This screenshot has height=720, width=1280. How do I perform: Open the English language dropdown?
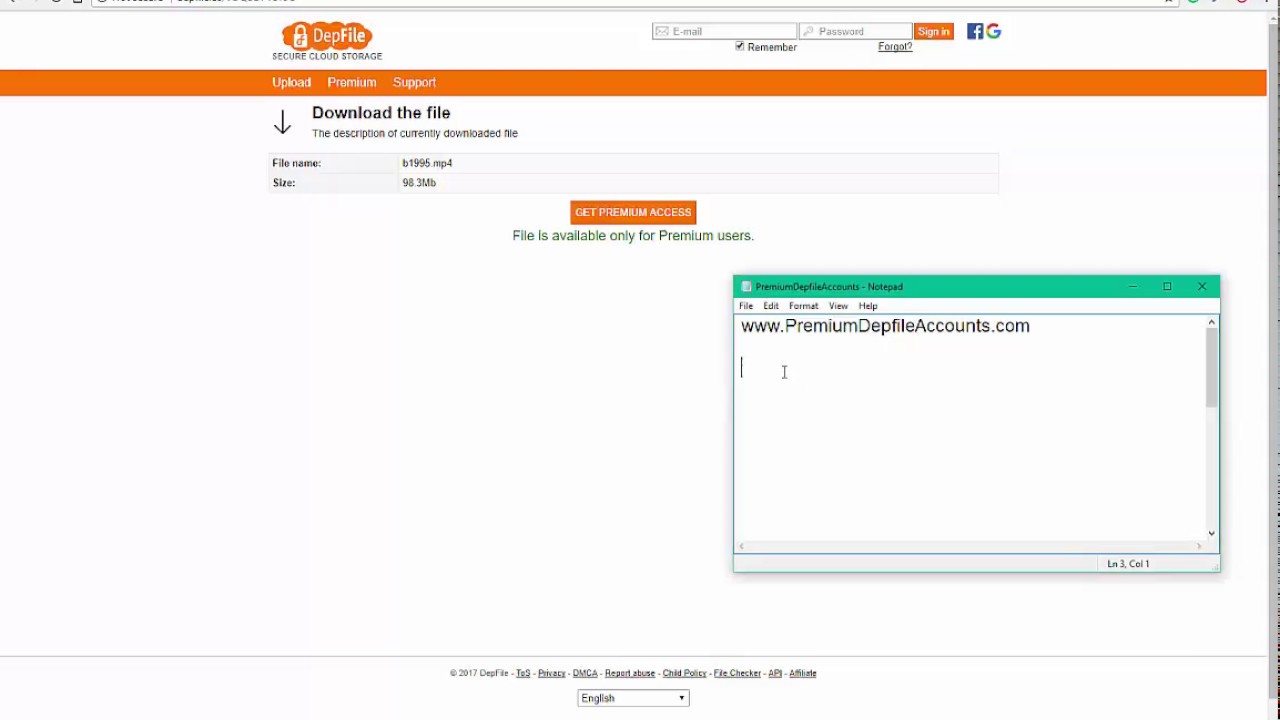coord(633,698)
